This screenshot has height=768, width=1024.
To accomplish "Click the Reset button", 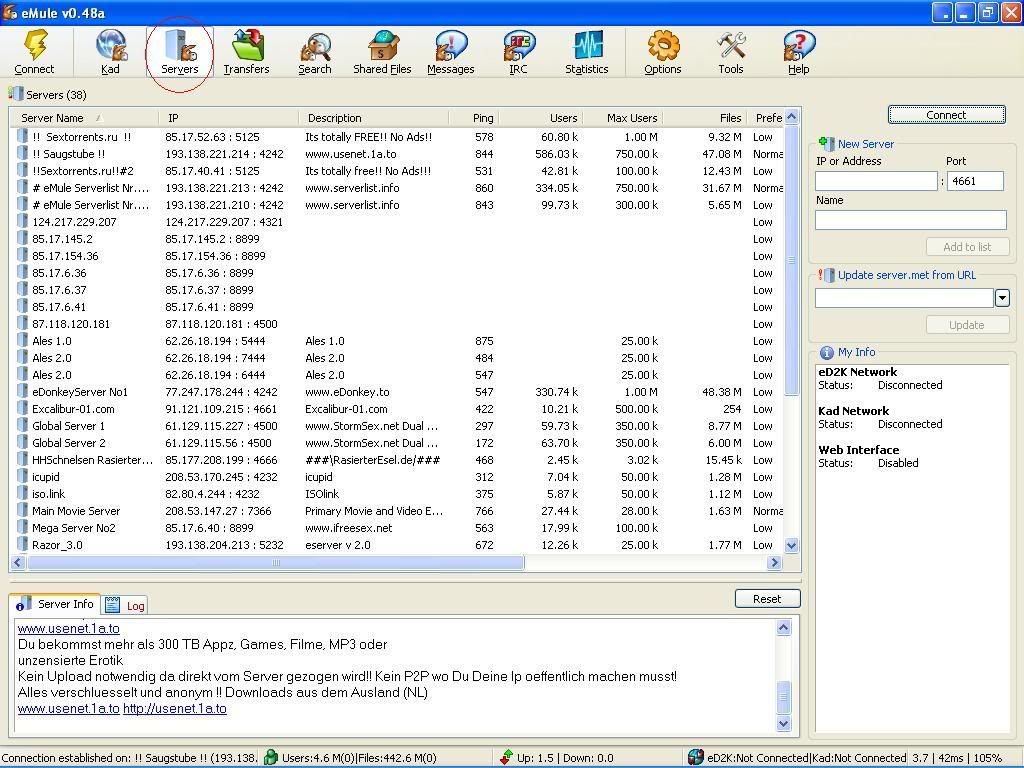I will tap(767, 598).
